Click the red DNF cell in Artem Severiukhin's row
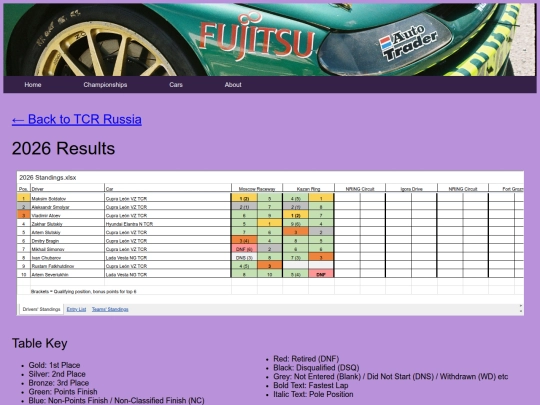The image size is (540, 405). [321, 274]
